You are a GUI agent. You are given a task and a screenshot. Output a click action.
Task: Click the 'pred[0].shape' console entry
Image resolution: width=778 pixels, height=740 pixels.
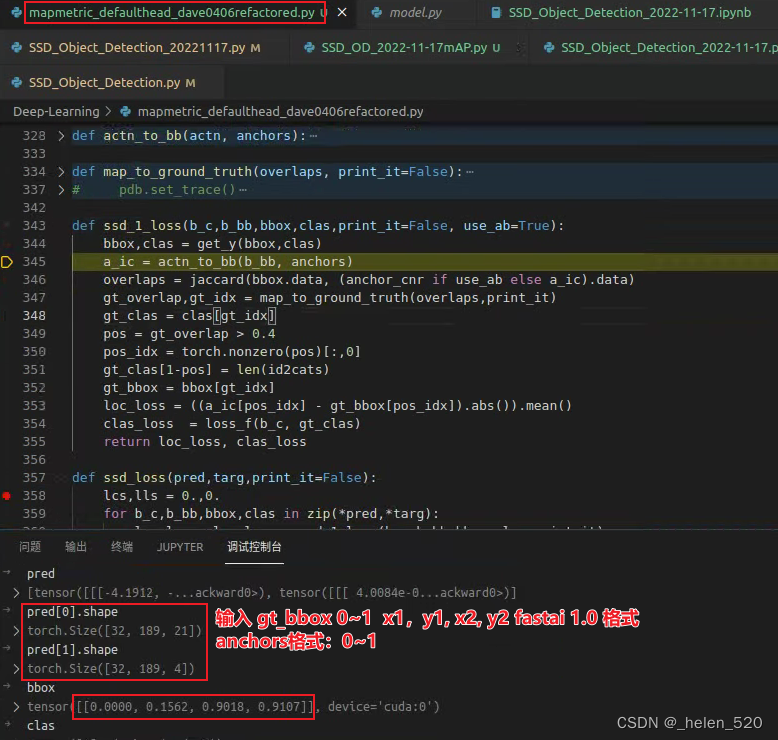click(72, 612)
